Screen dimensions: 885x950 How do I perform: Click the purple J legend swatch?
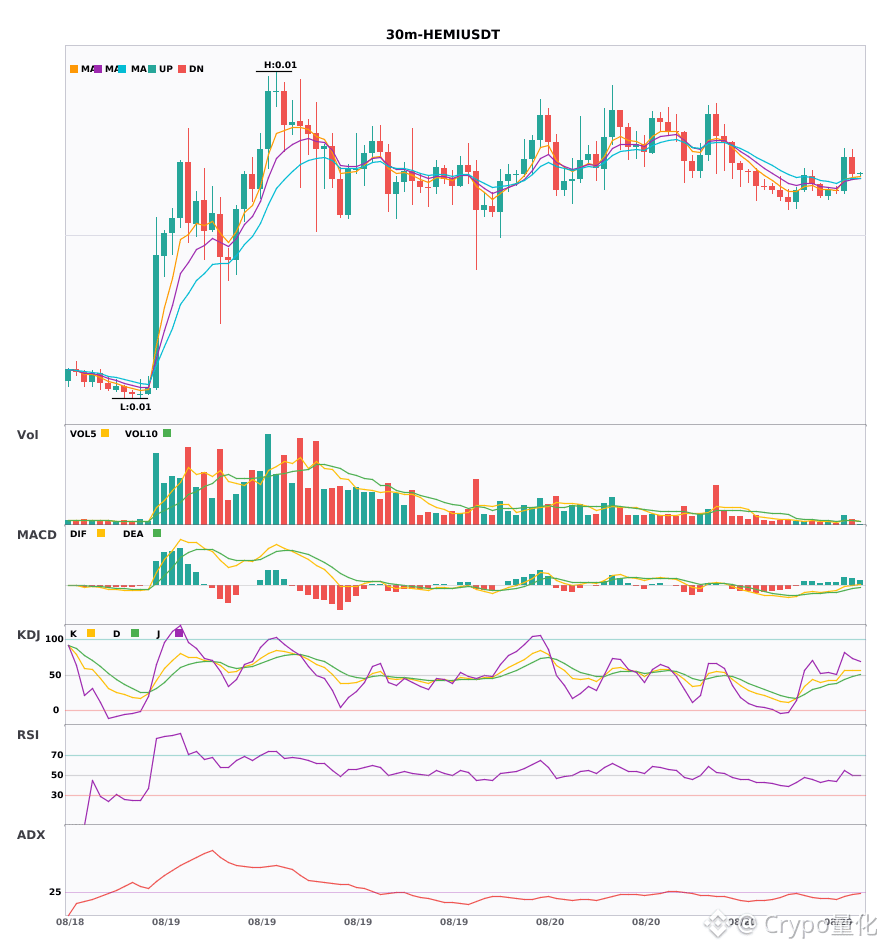pos(179,633)
